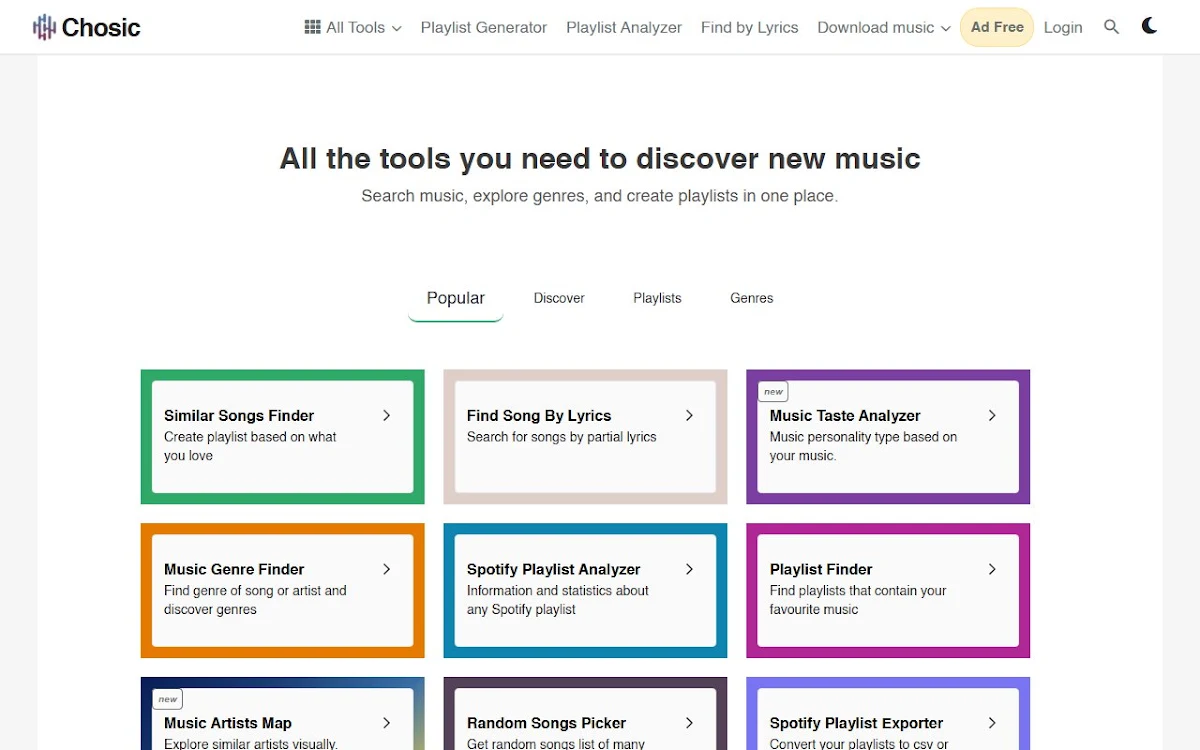Click the All Tools grid icon
This screenshot has width=1200, height=750.
point(312,27)
